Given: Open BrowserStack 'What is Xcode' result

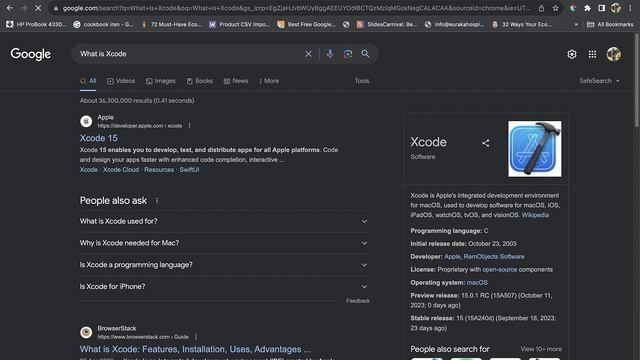Looking at the screenshot, I should click(195, 349).
